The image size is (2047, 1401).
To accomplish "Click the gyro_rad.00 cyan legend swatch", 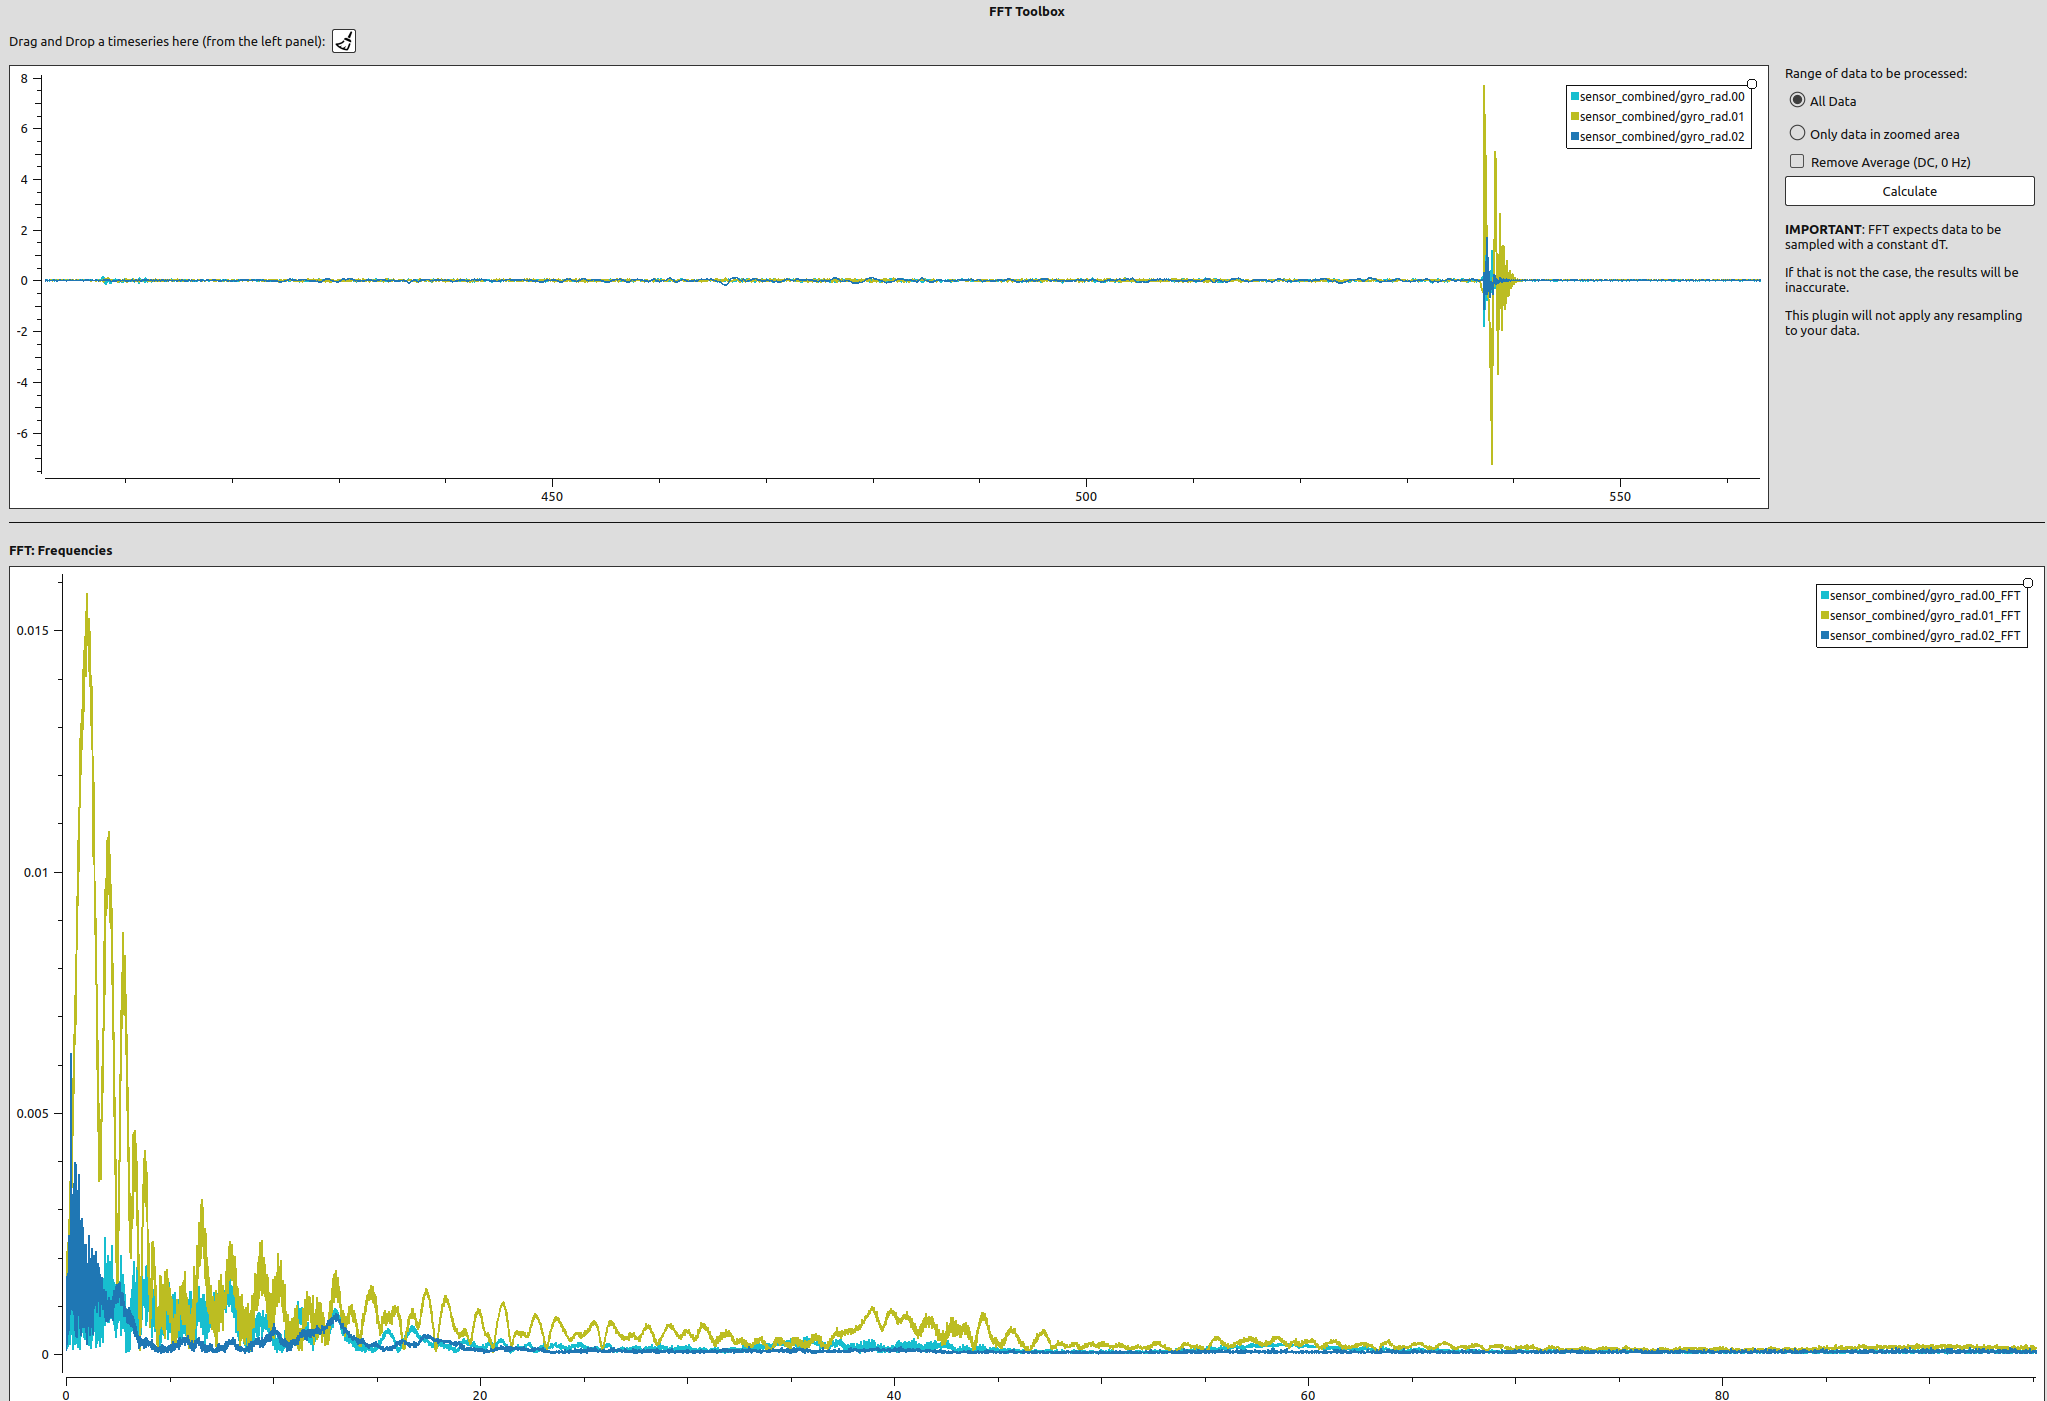I will pos(1575,97).
